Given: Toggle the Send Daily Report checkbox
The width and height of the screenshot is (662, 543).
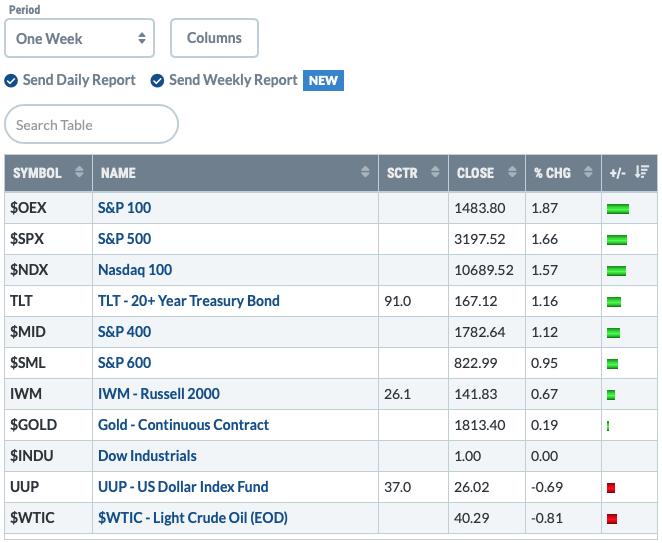Looking at the screenshot, I should click(11, 80).
